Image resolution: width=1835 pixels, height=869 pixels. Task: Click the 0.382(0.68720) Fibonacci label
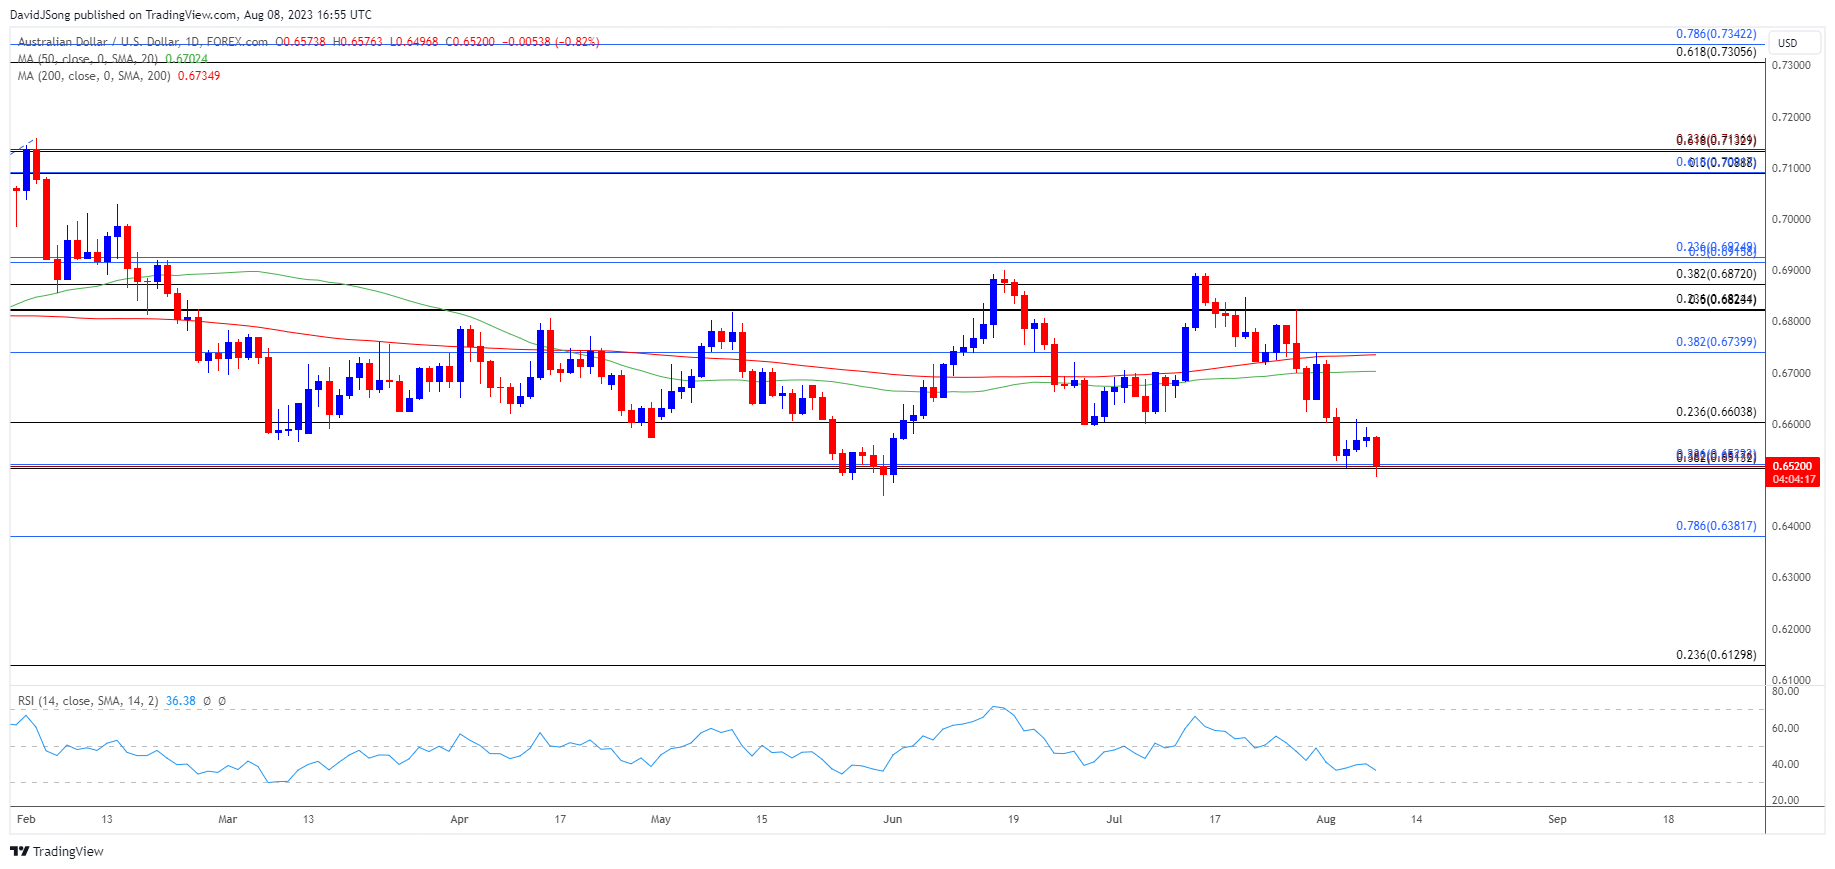1716,274
